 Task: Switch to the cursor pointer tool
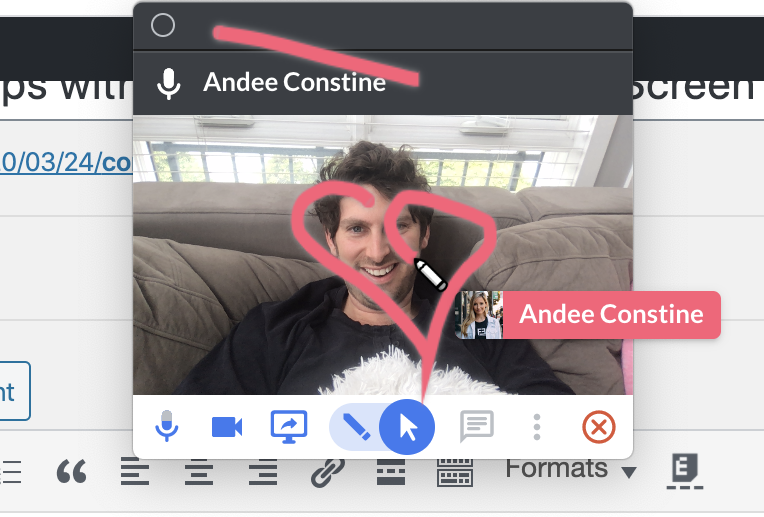pyautogui.click(x=407, y=428)
